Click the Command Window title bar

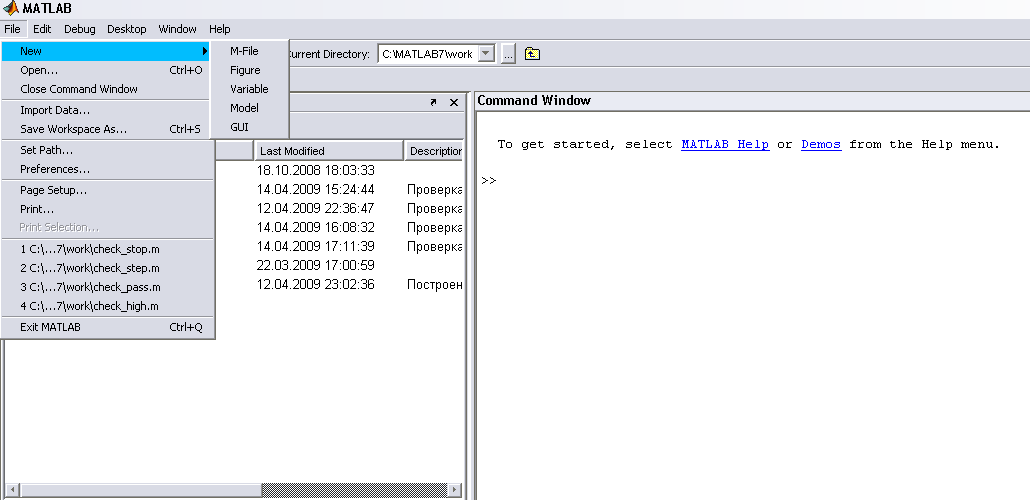coord(751,101)
